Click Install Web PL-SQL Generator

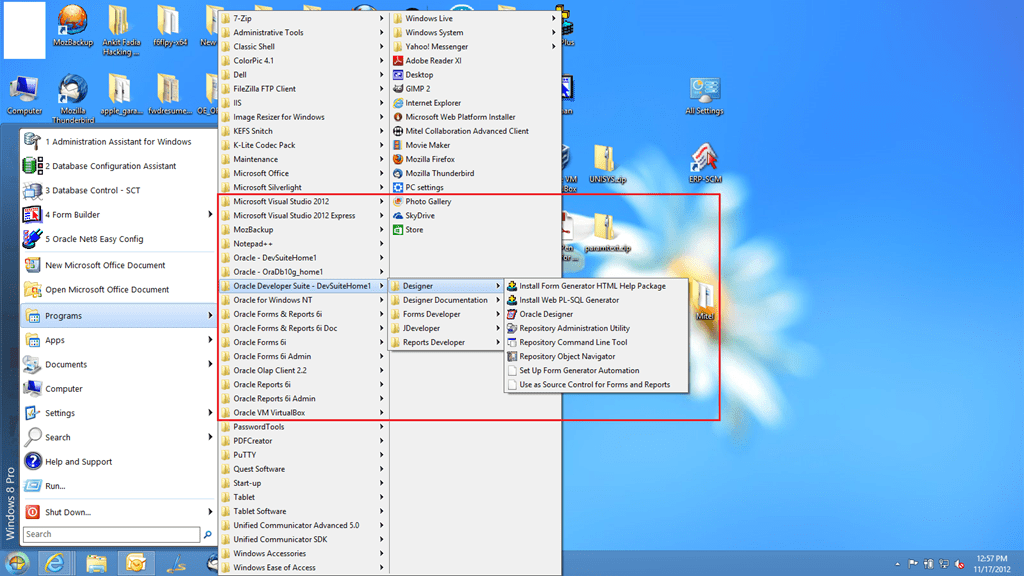tap(596, 300)
